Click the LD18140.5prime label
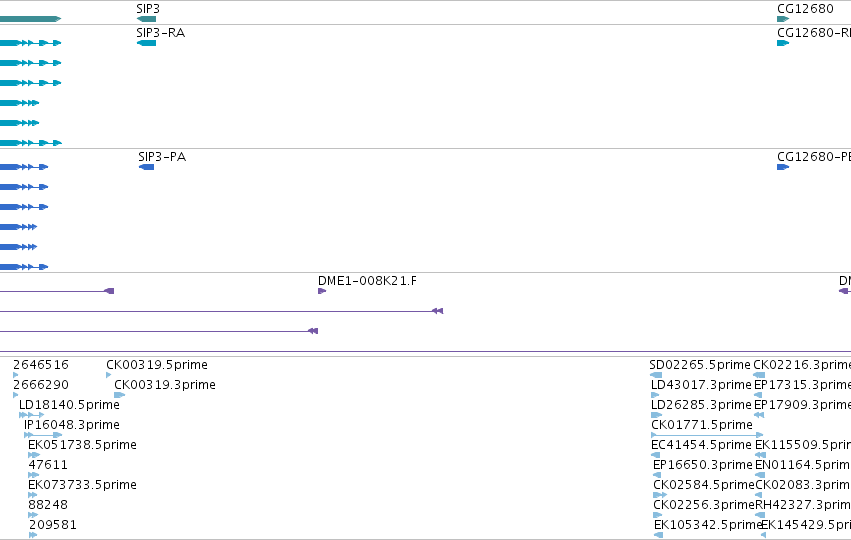This screenshot has height=540, width=851. (x=69, y=405)
